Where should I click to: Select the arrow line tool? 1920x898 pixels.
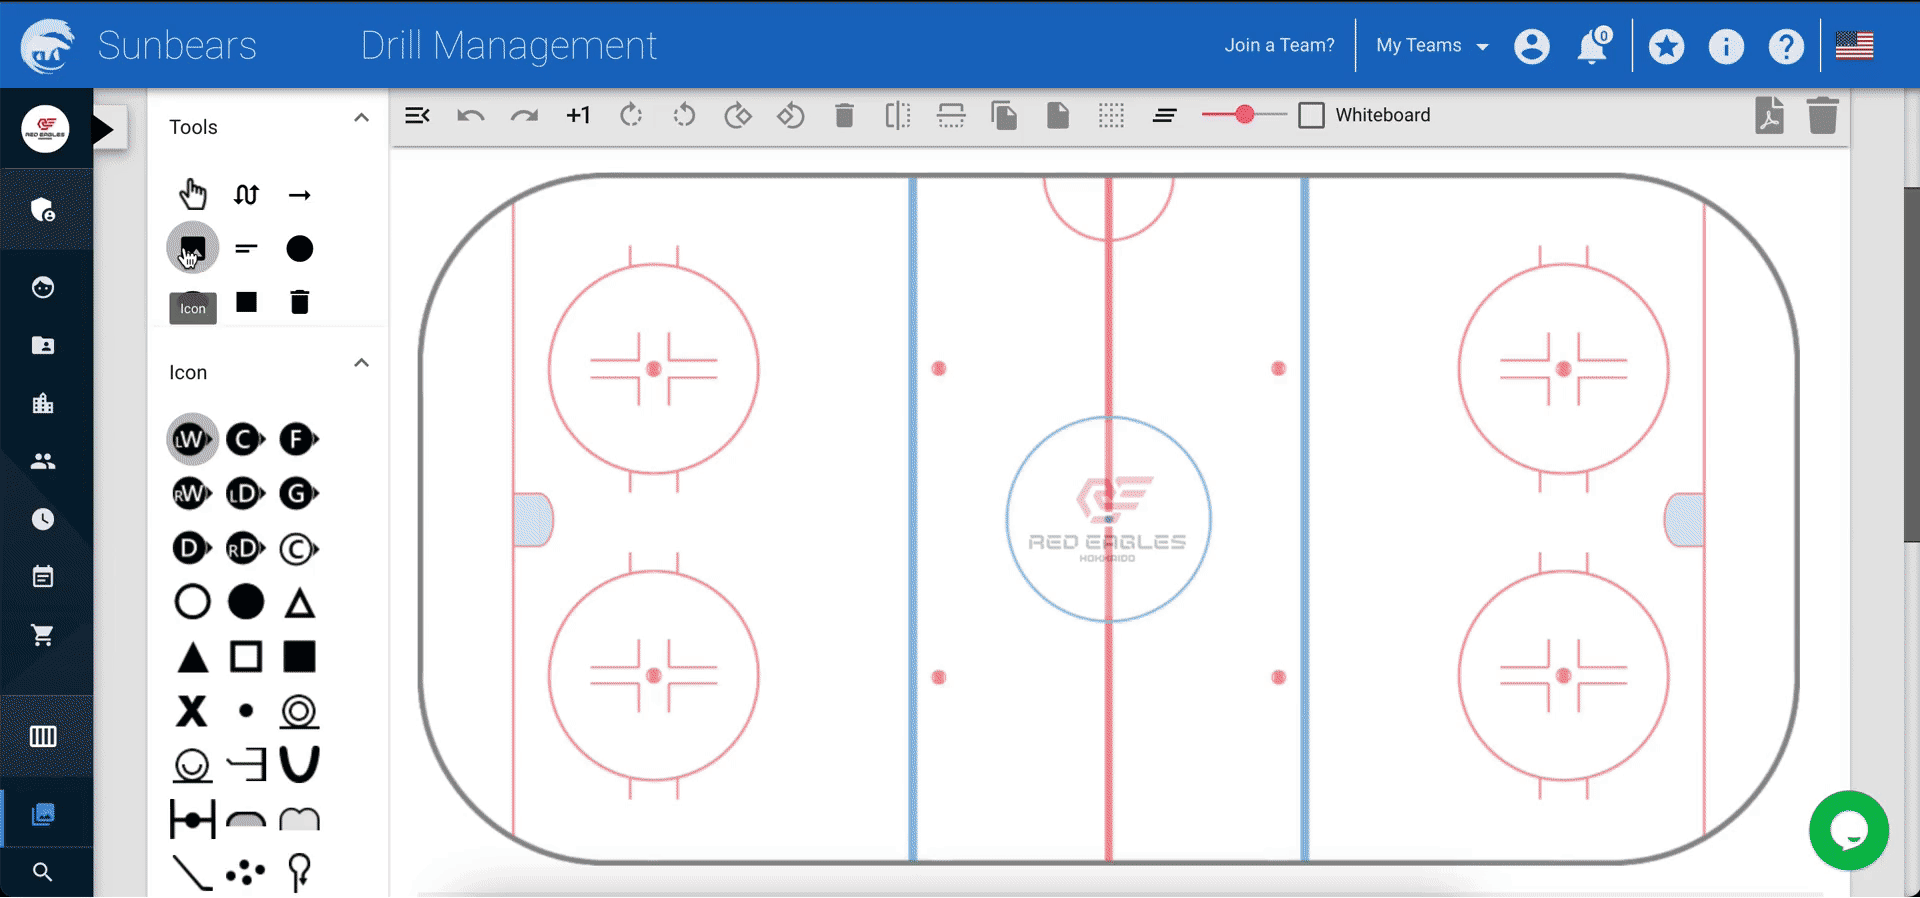[299, 195]
